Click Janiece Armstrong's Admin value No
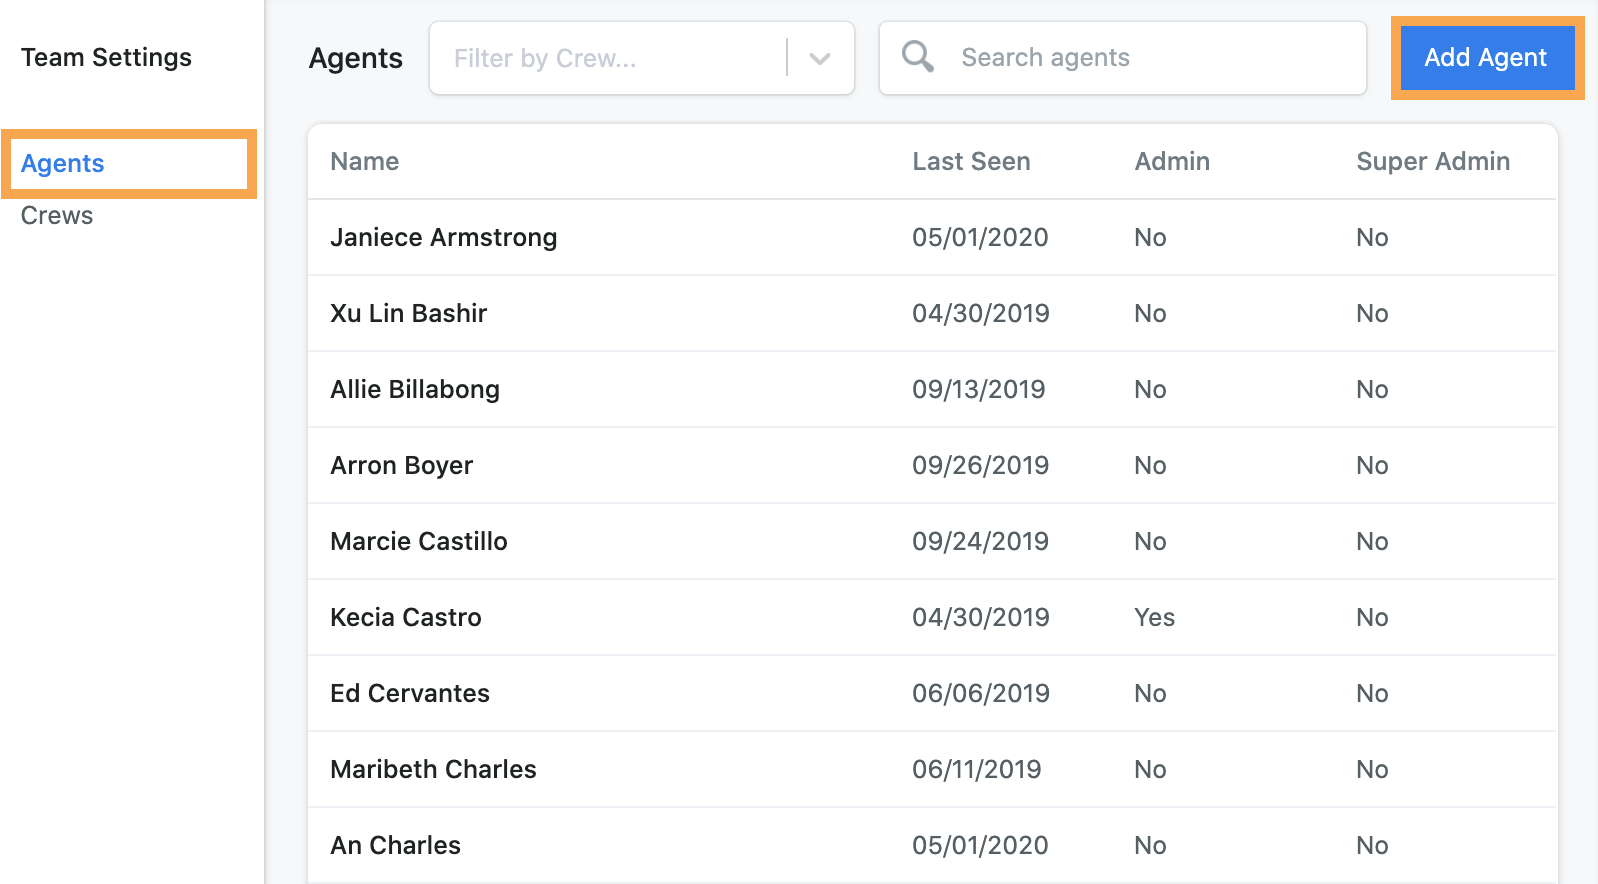1598x884 pixels. 1151,237
